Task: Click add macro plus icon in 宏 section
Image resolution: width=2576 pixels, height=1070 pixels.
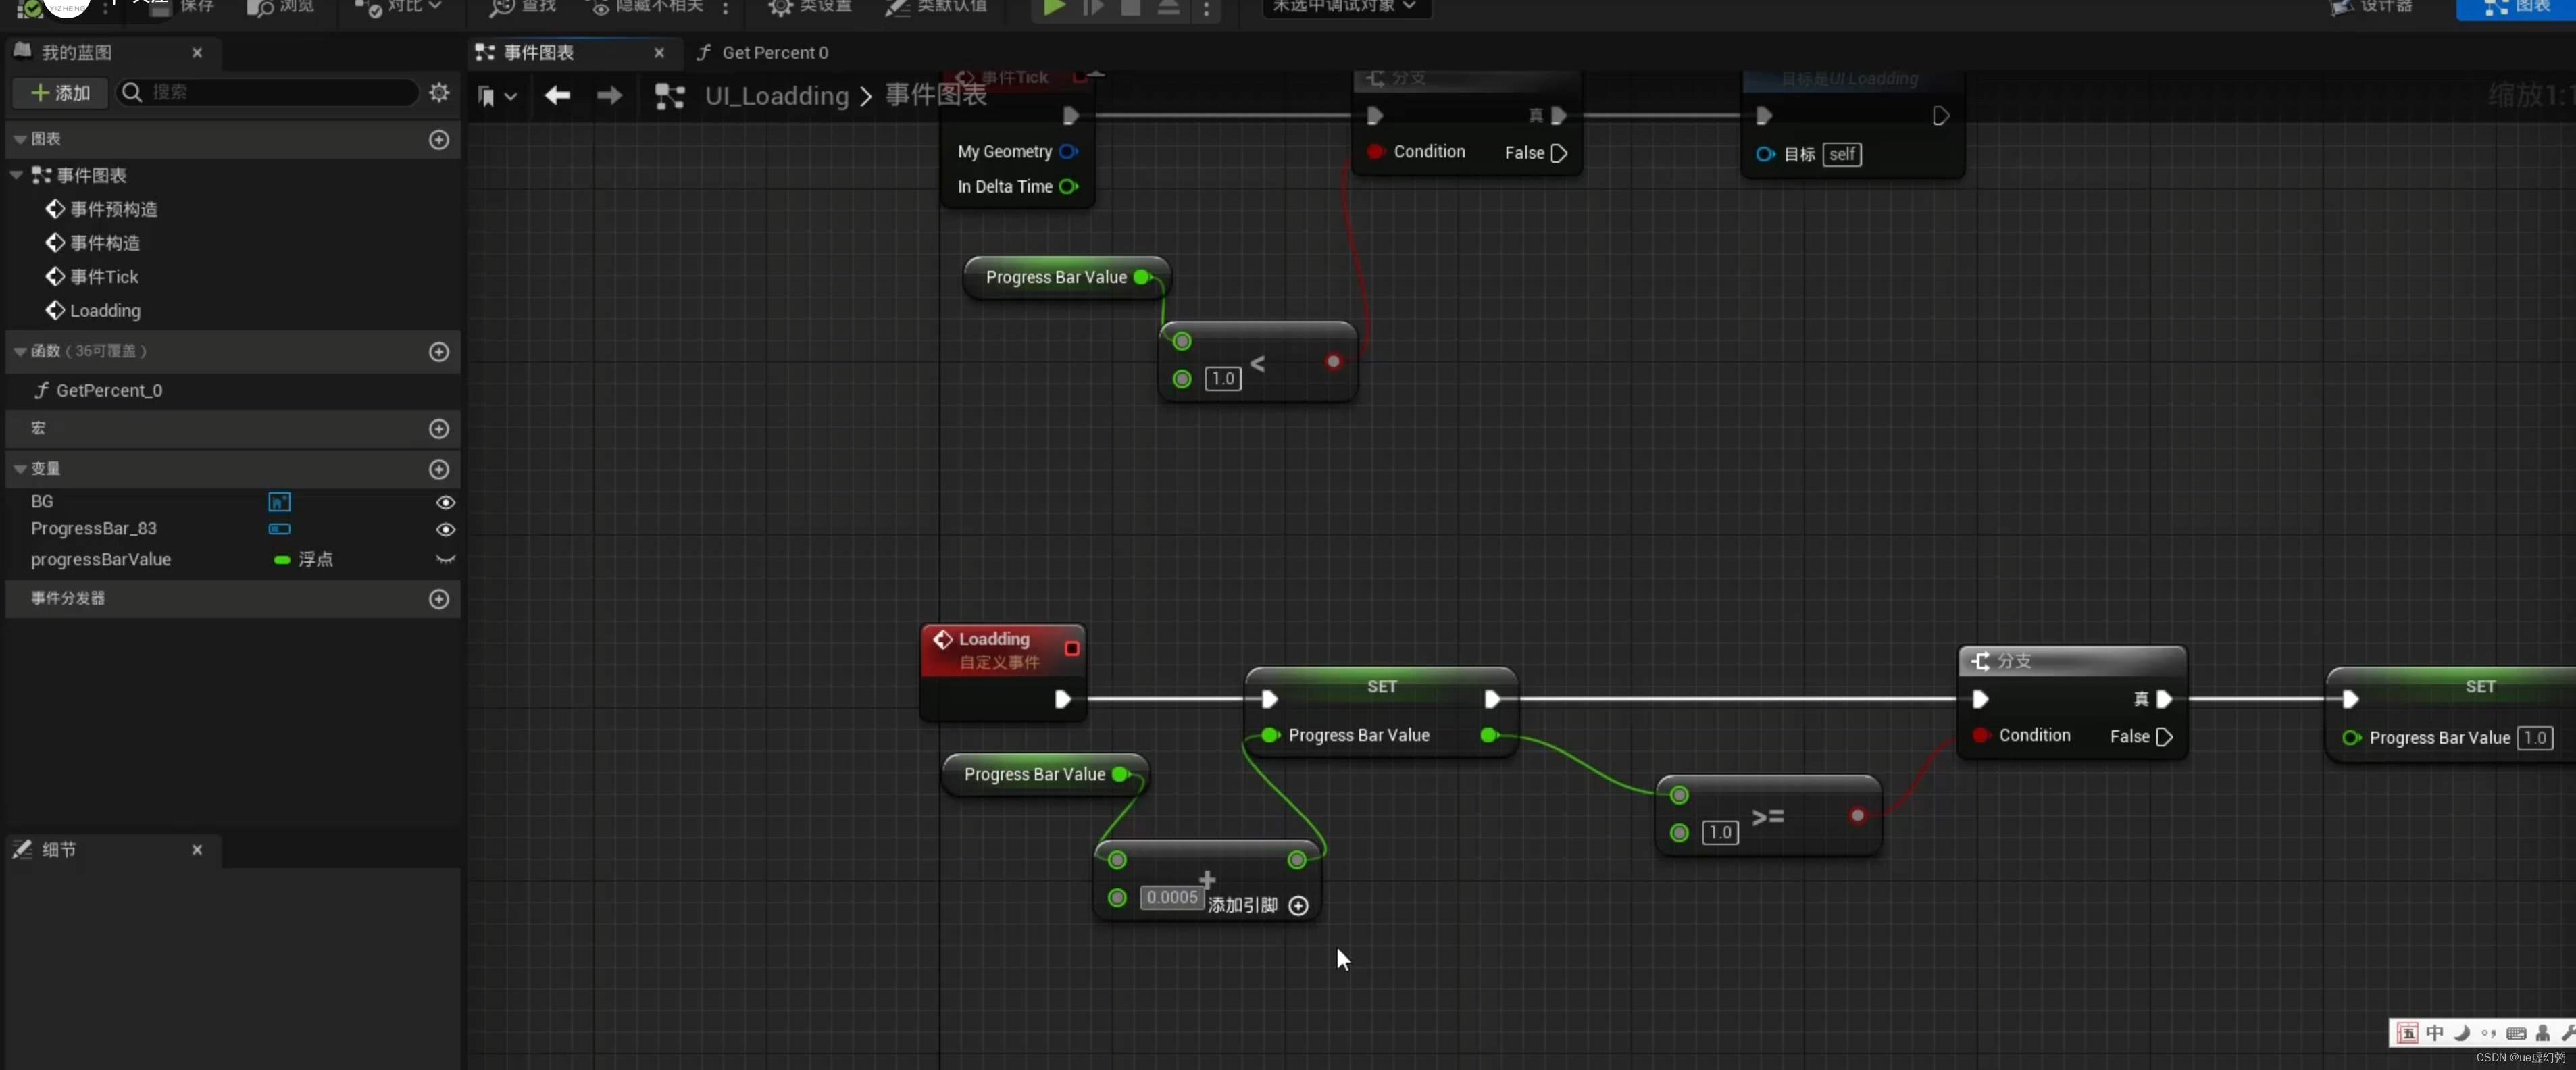Action: coord(439,429)
